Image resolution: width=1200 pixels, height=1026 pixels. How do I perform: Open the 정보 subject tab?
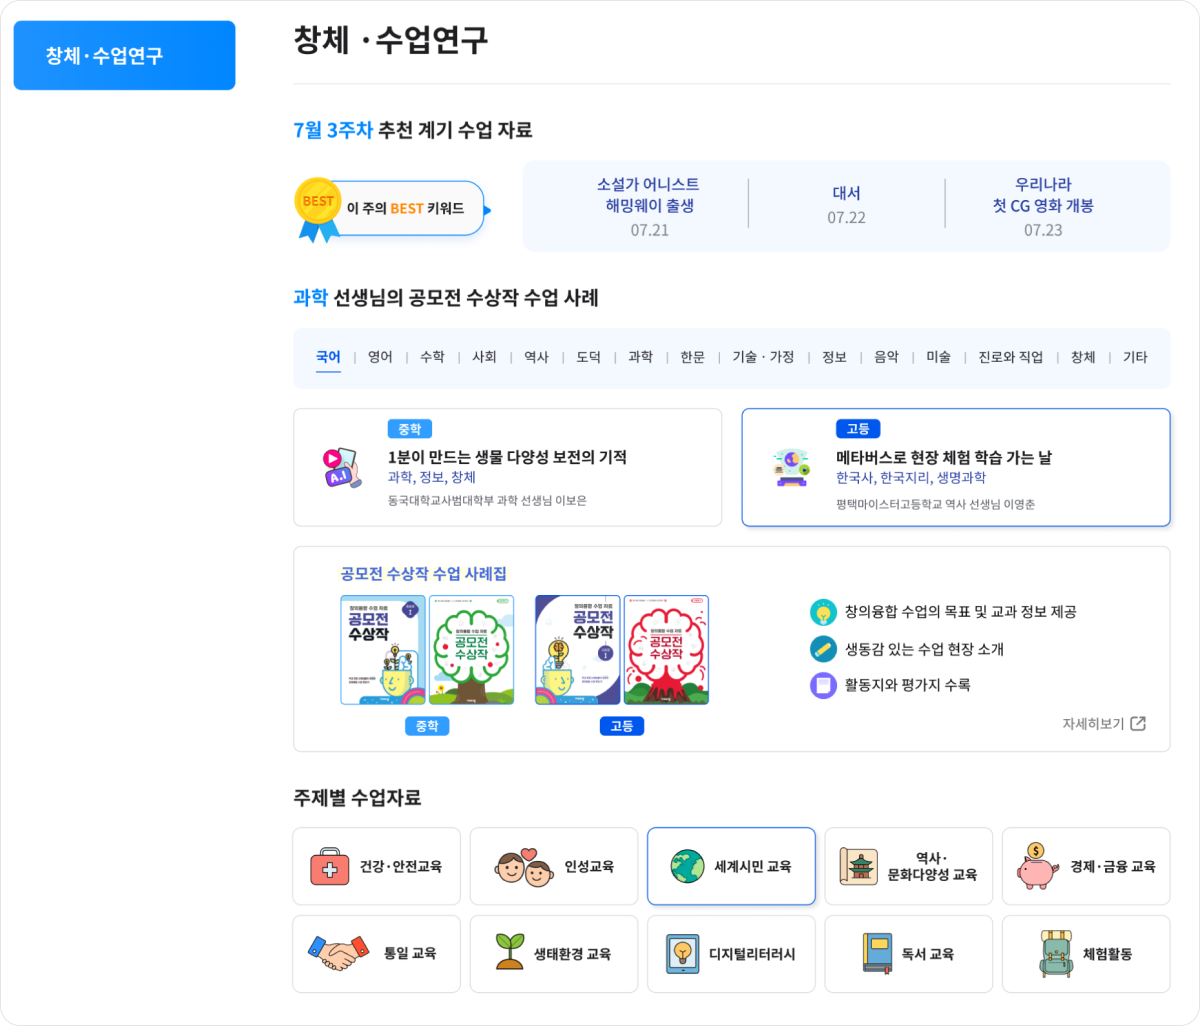834,357
